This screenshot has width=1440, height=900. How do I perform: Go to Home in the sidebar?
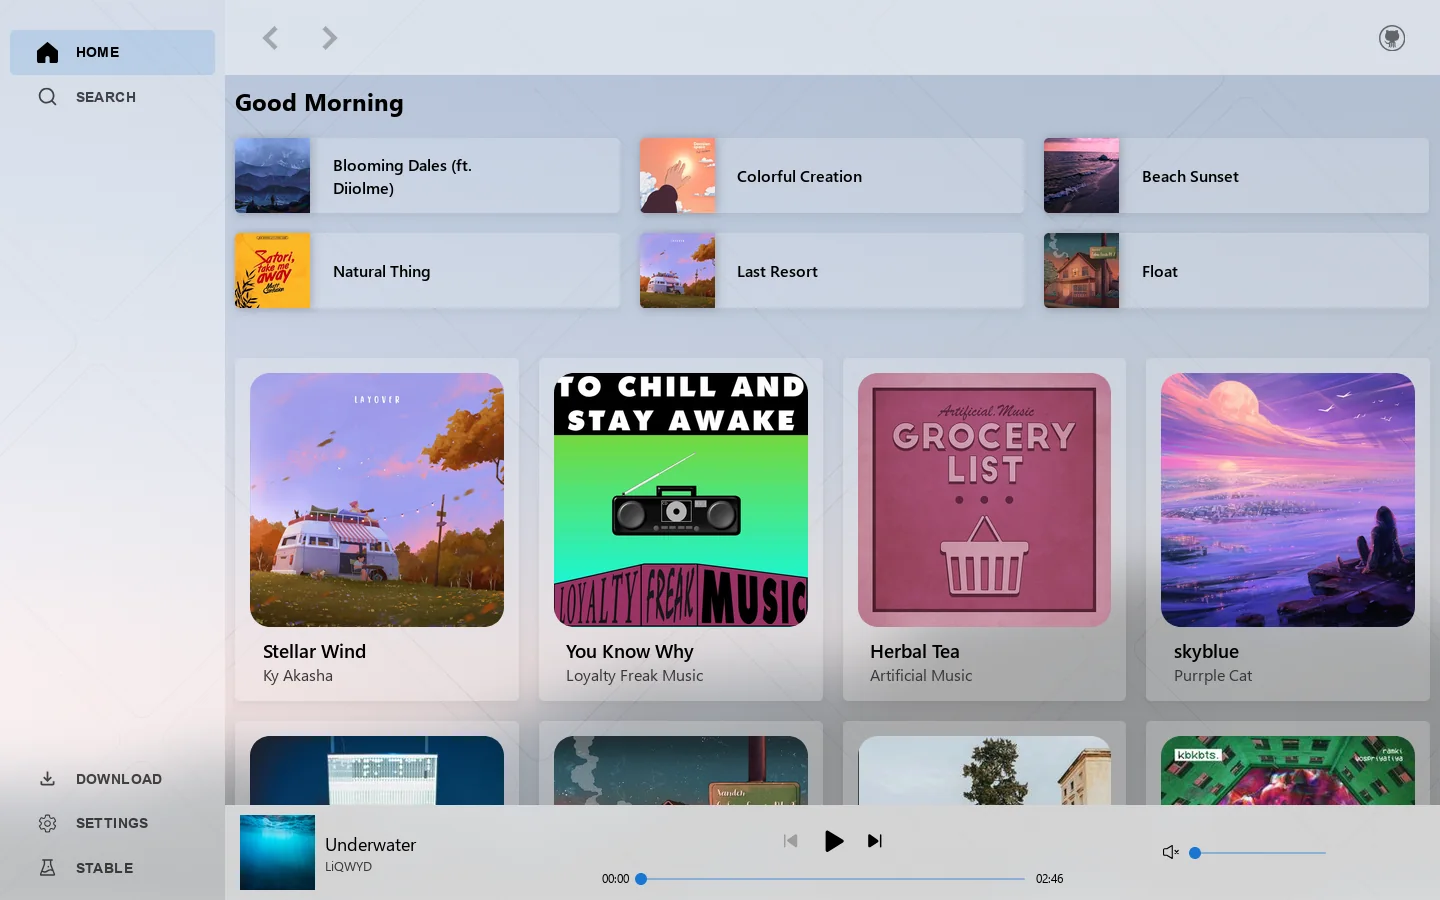pos(112,52)
